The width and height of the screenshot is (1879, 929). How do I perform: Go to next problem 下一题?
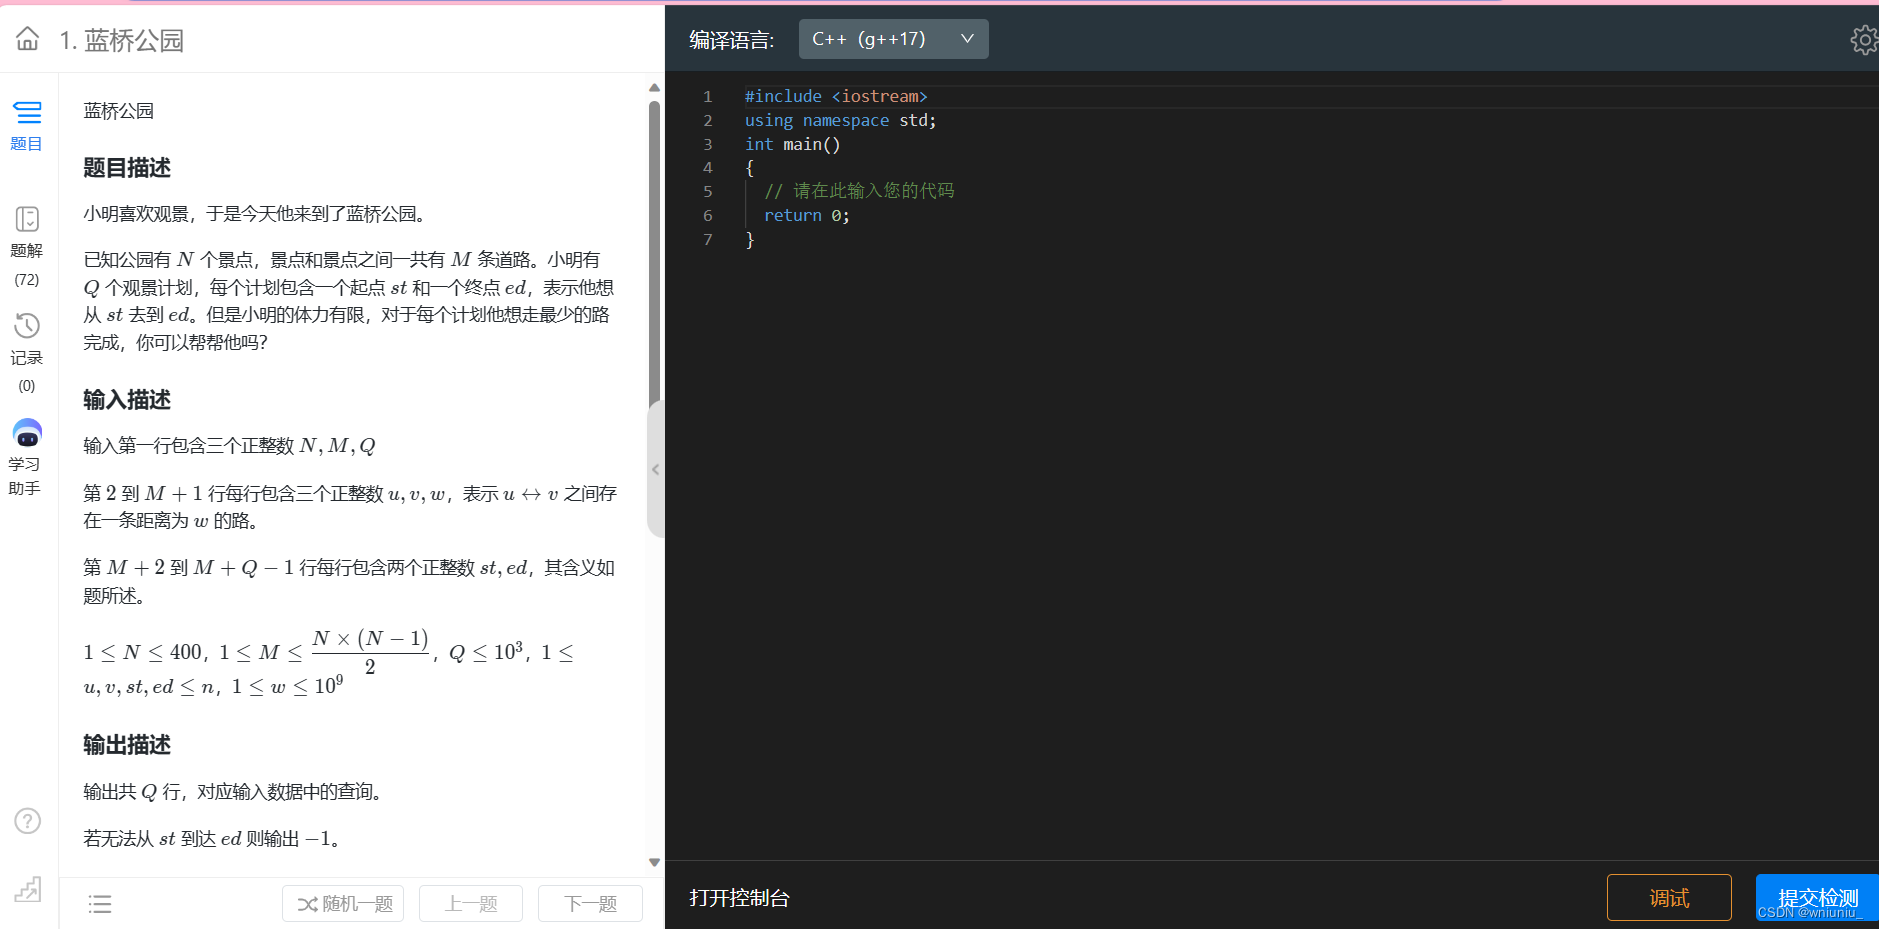click(x=590, y=904)
